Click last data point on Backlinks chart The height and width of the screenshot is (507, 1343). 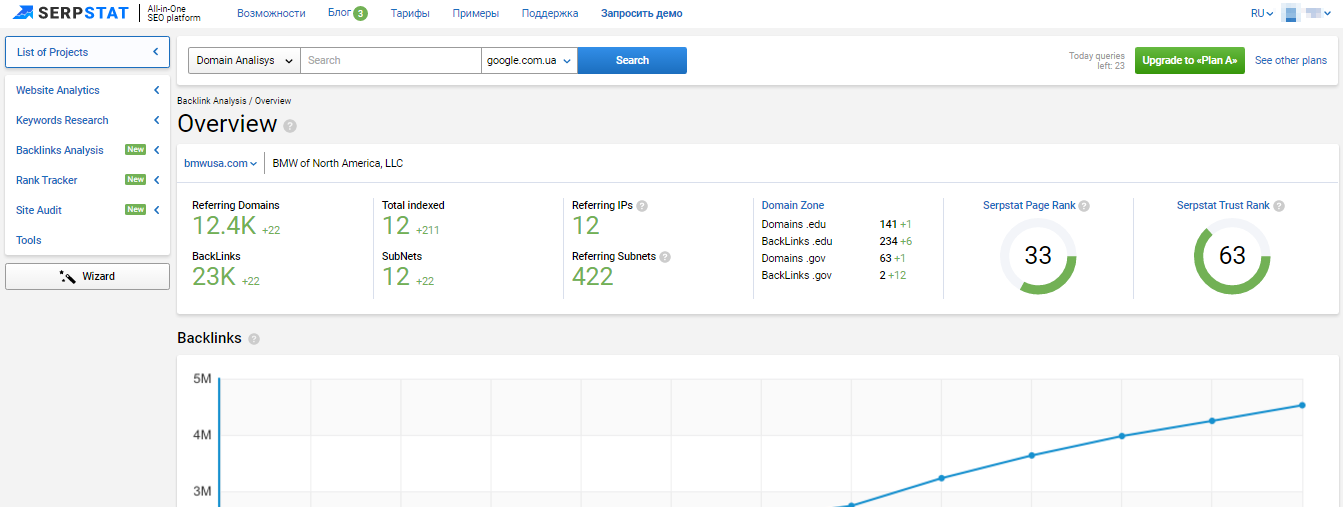1302,405
